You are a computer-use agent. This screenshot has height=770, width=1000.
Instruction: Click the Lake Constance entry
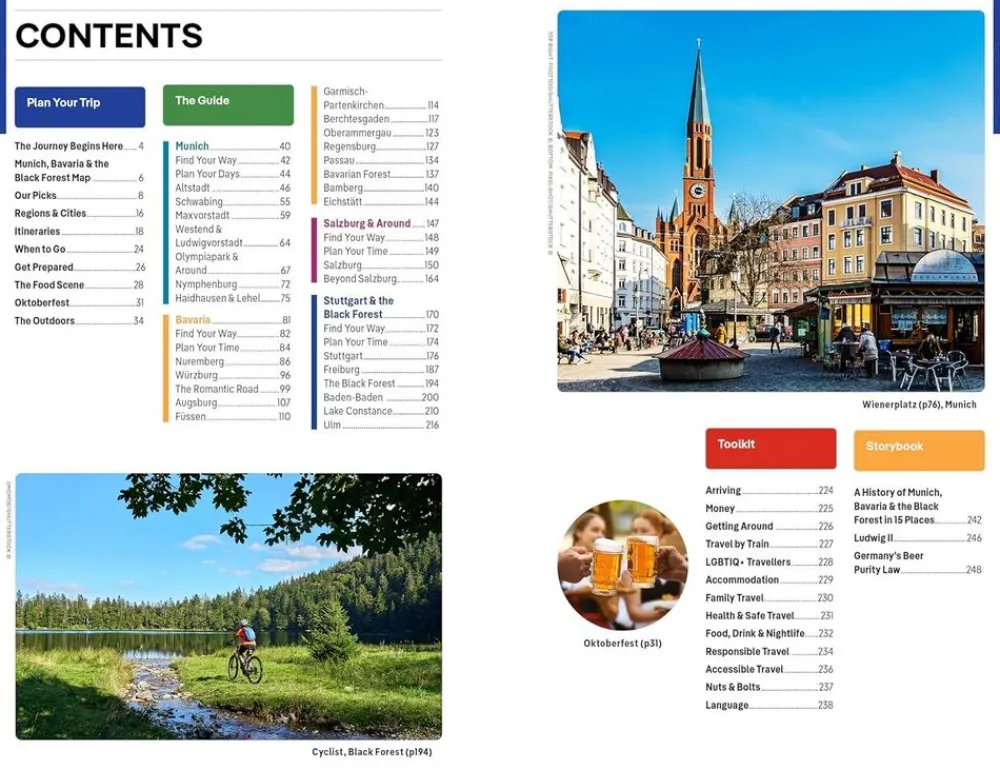pos(360,411)
